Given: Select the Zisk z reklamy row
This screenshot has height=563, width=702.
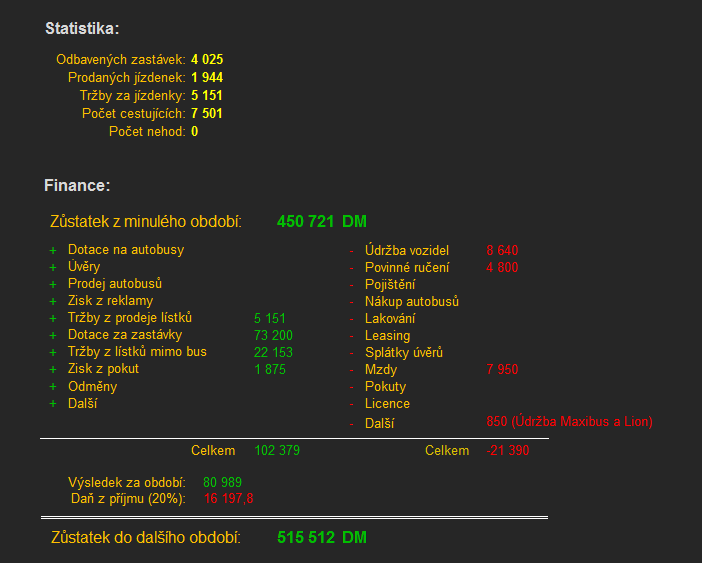Looking at the screenshot, I should tap(110, 301).
